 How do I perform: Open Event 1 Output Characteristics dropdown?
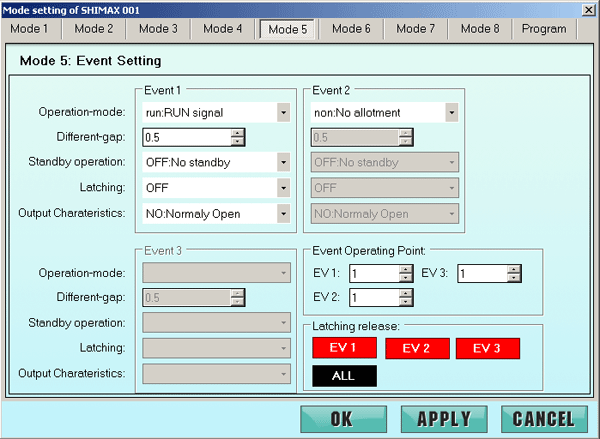coord(283,213)
